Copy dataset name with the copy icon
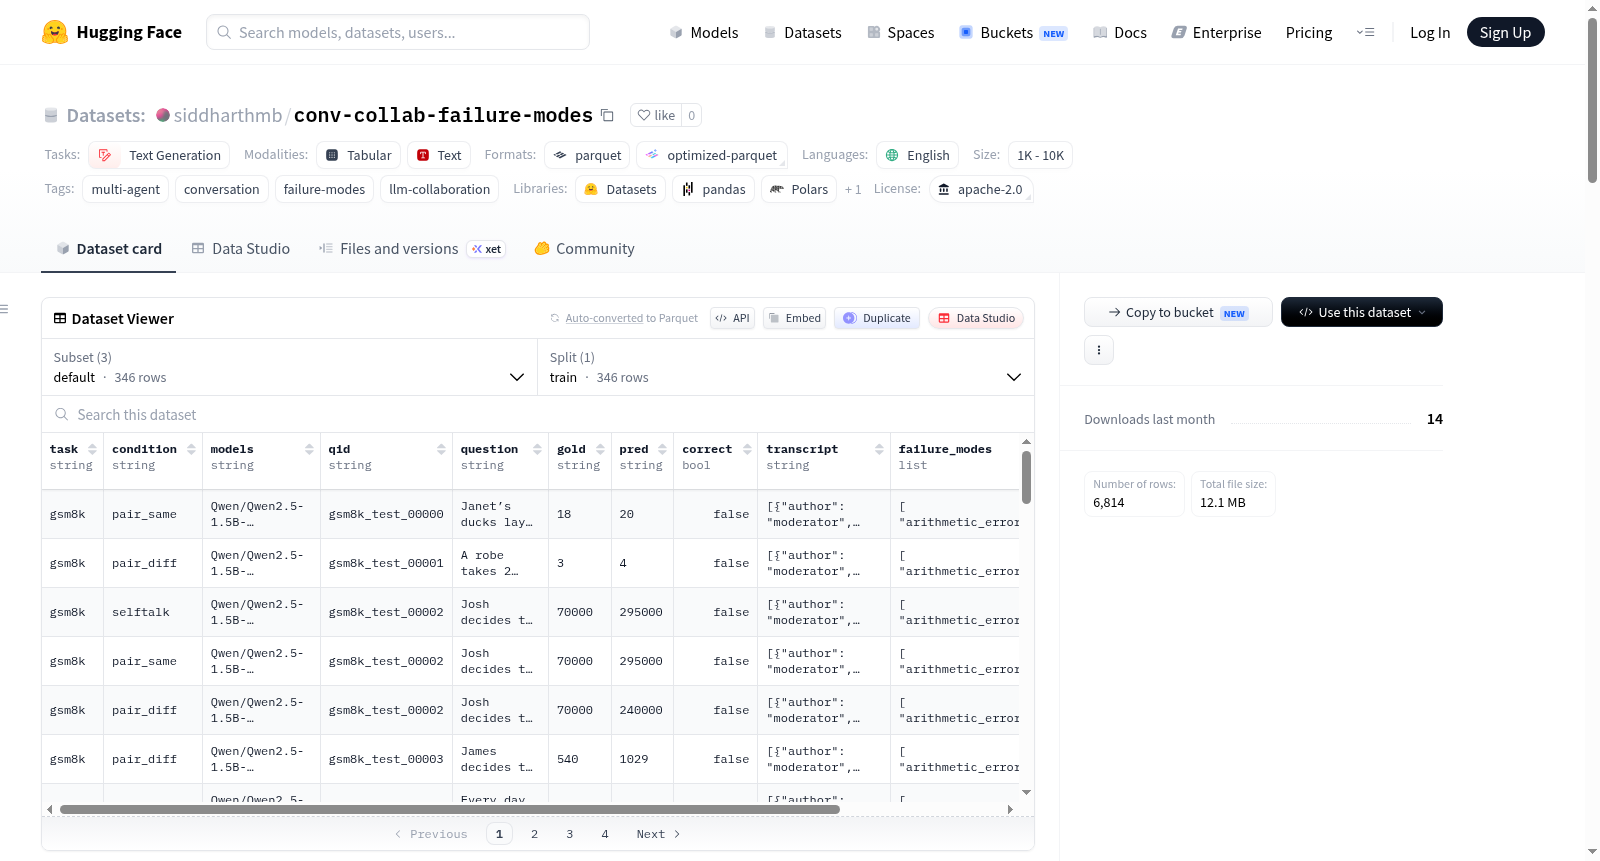The width and height of the screenshot is (1600, 861). [607, 115]
